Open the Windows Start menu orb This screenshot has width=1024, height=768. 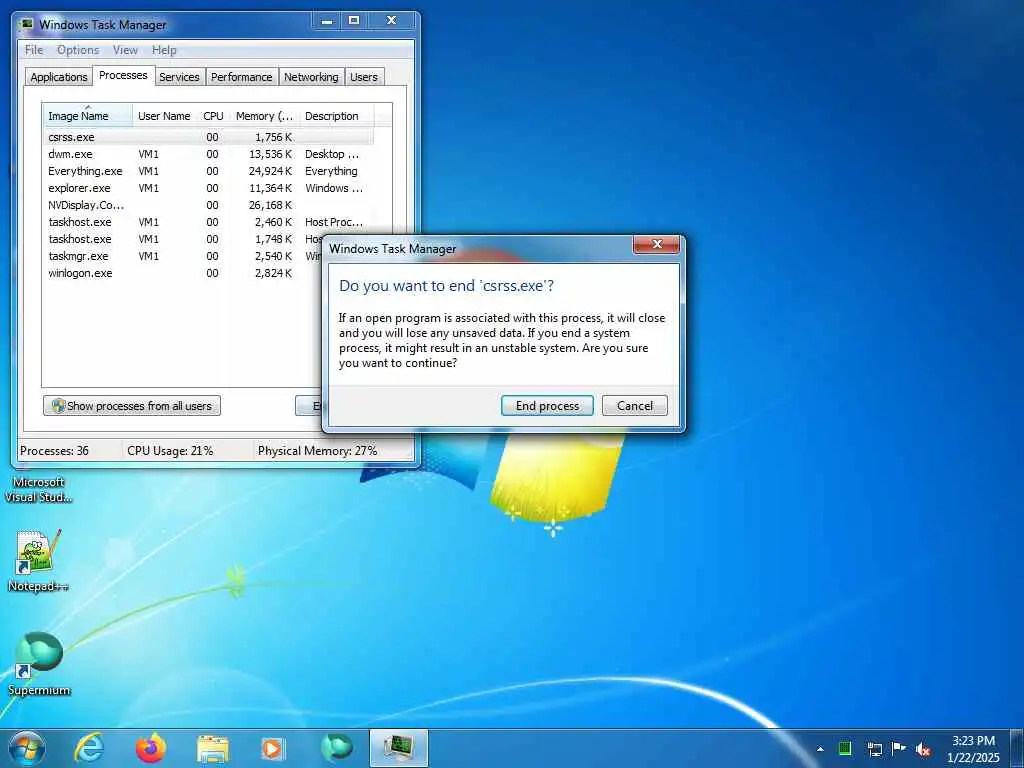27,748
